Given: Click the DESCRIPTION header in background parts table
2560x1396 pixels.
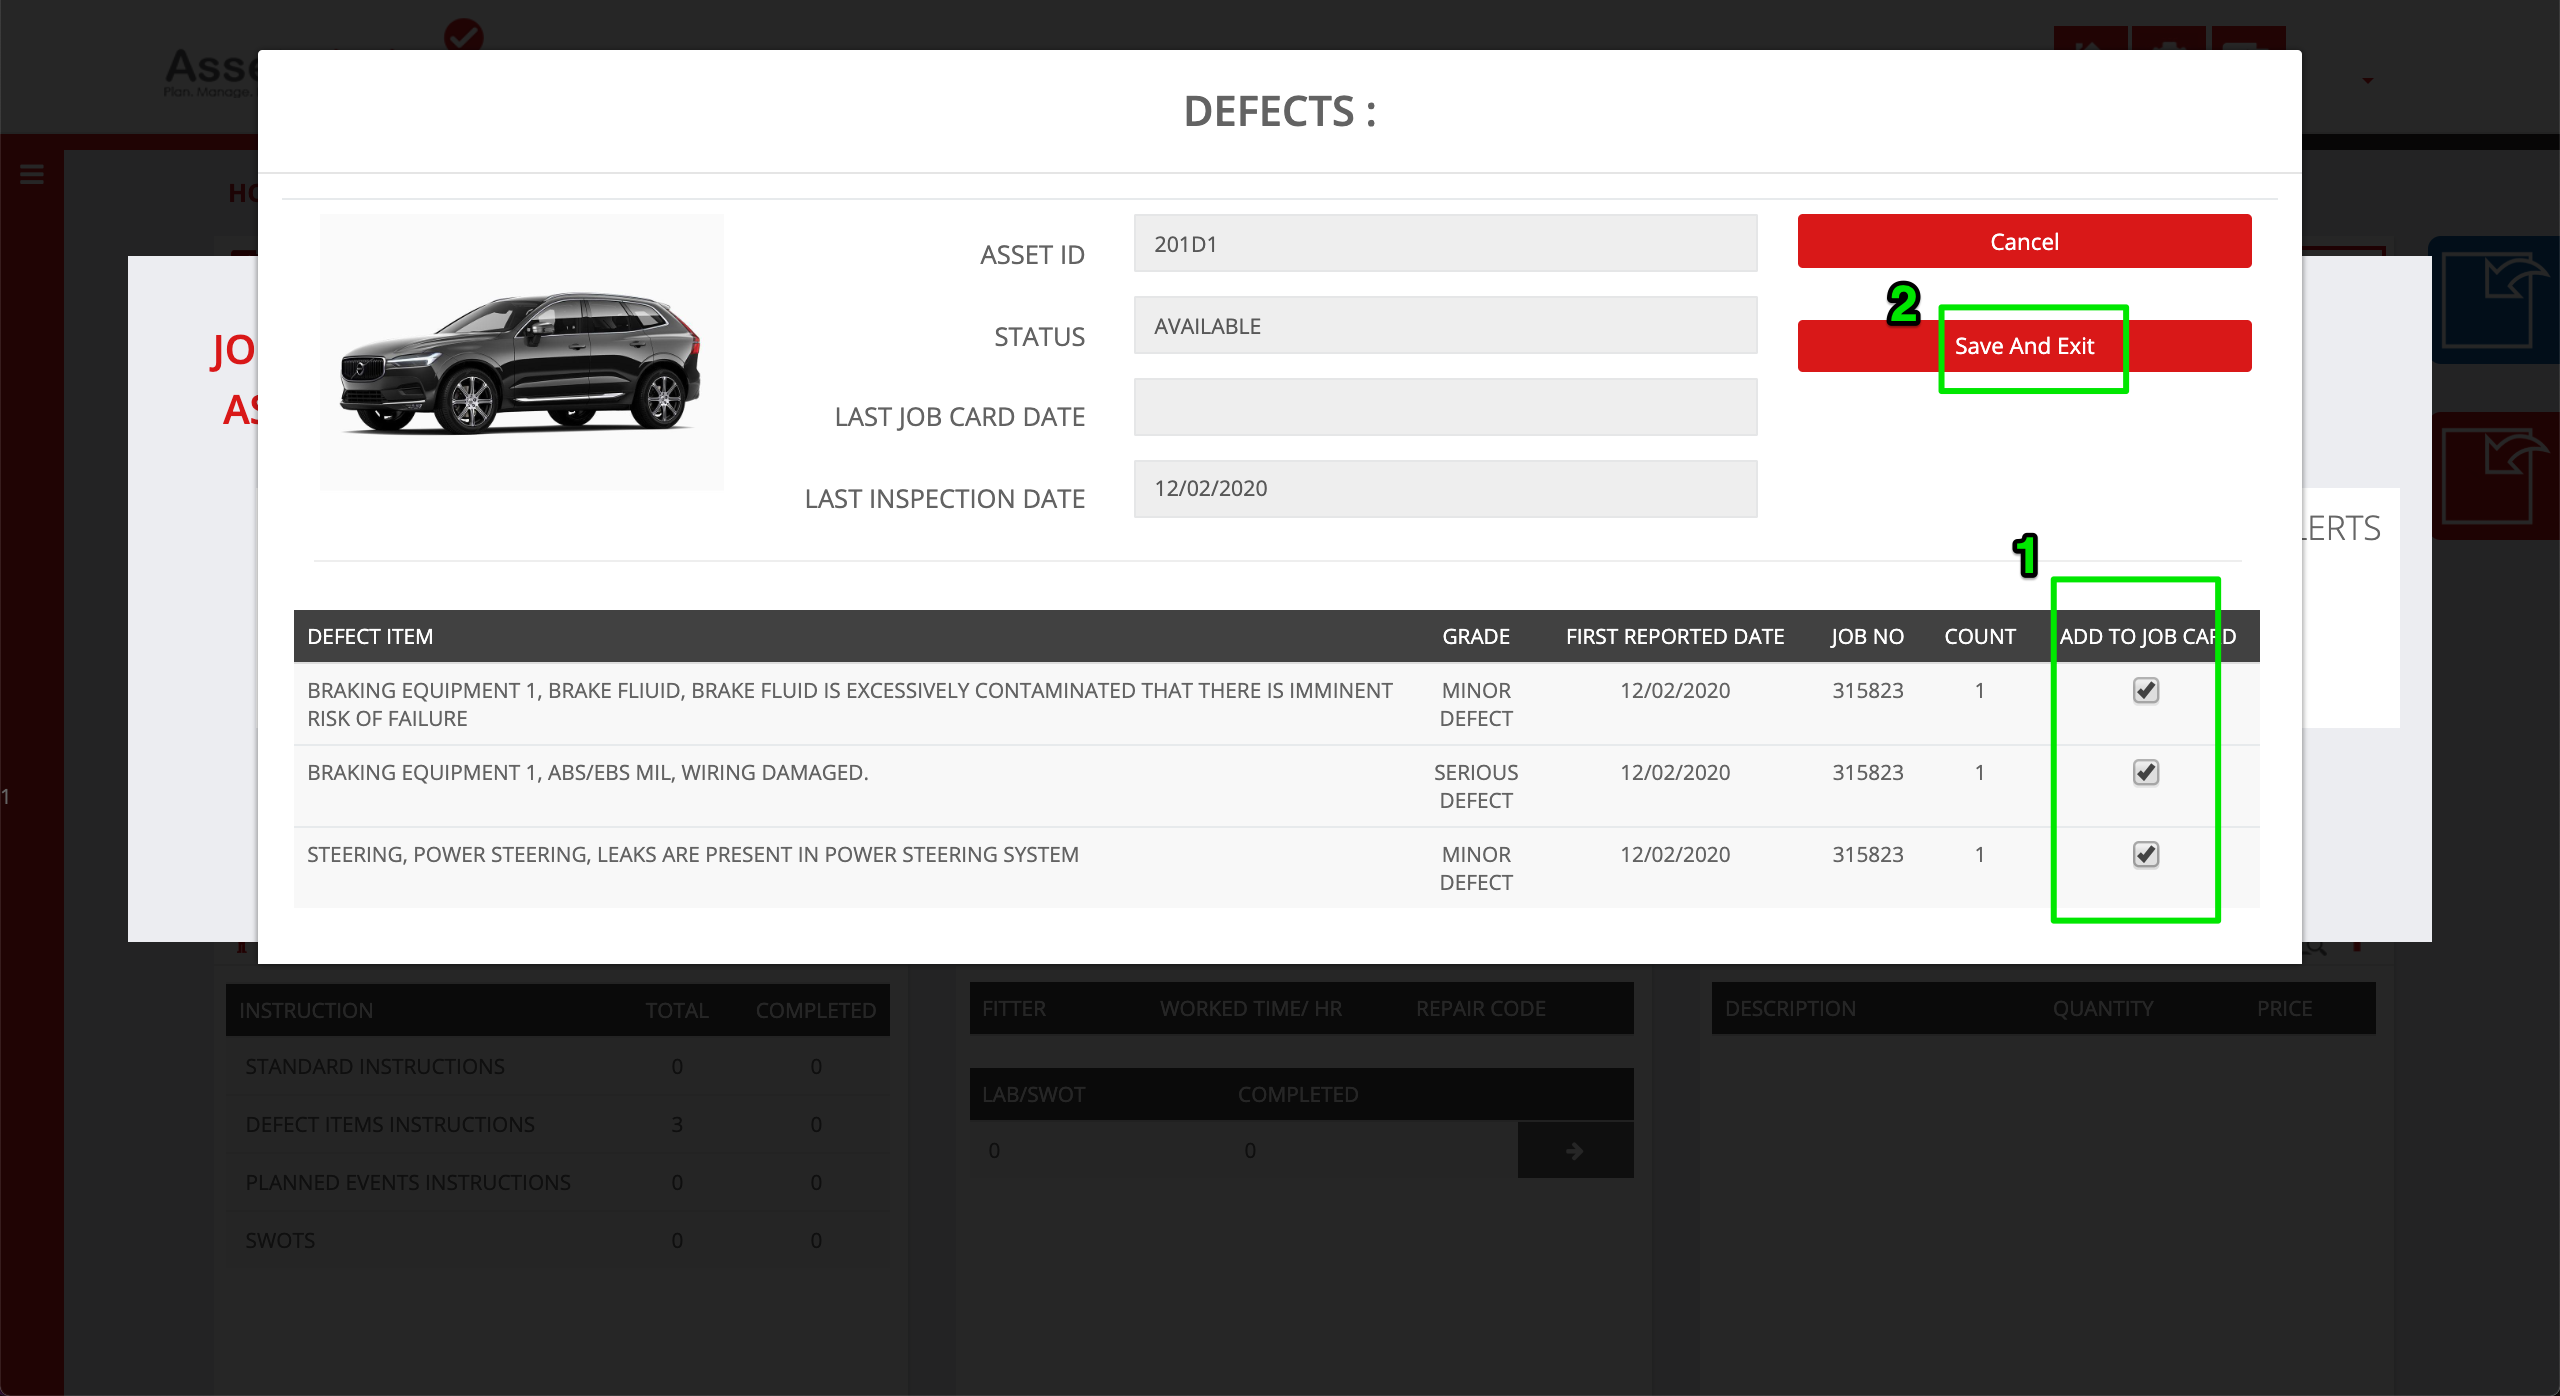Looking at the screenshot, I should [1790, 1008].
